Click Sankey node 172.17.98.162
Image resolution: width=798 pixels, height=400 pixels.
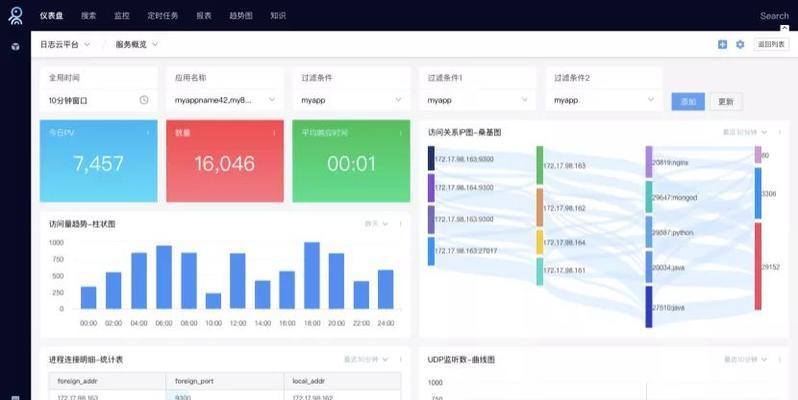[x=539, y=208]
